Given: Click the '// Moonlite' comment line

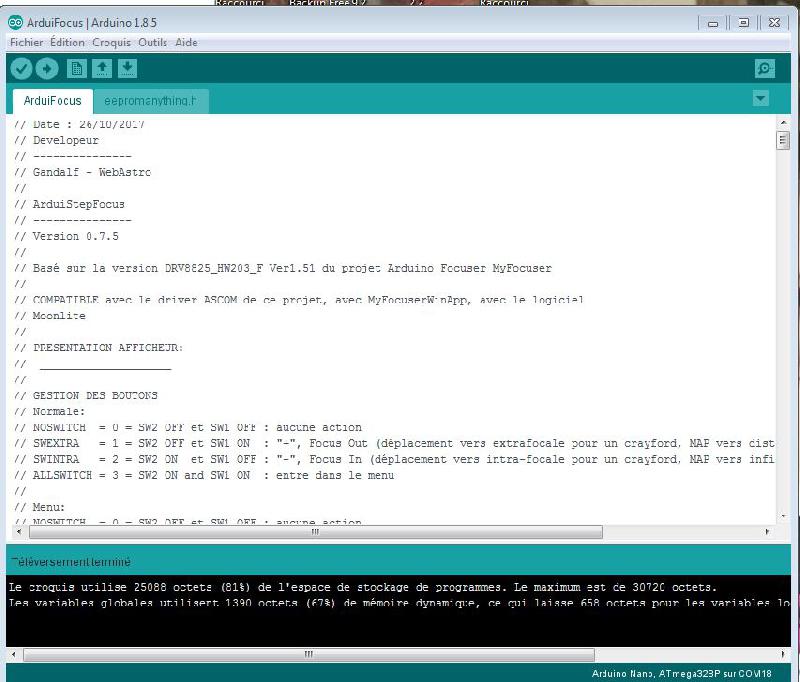Looking at the screenshot, I should point(50,316).
